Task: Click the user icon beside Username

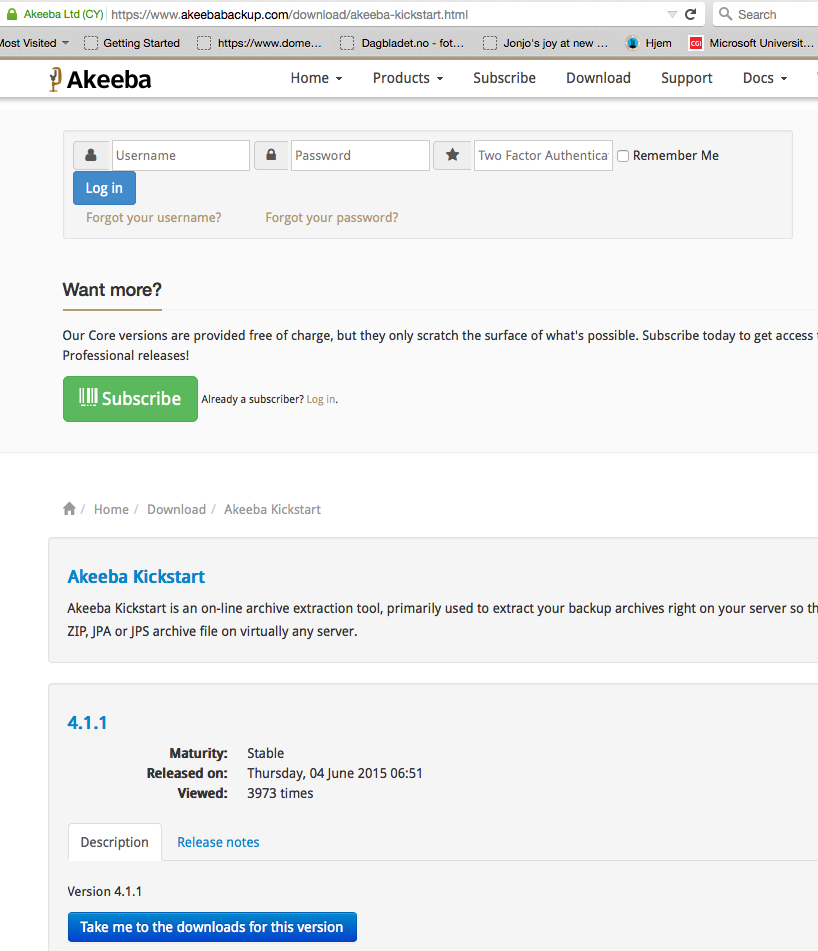Action: (x=91, y=155)
